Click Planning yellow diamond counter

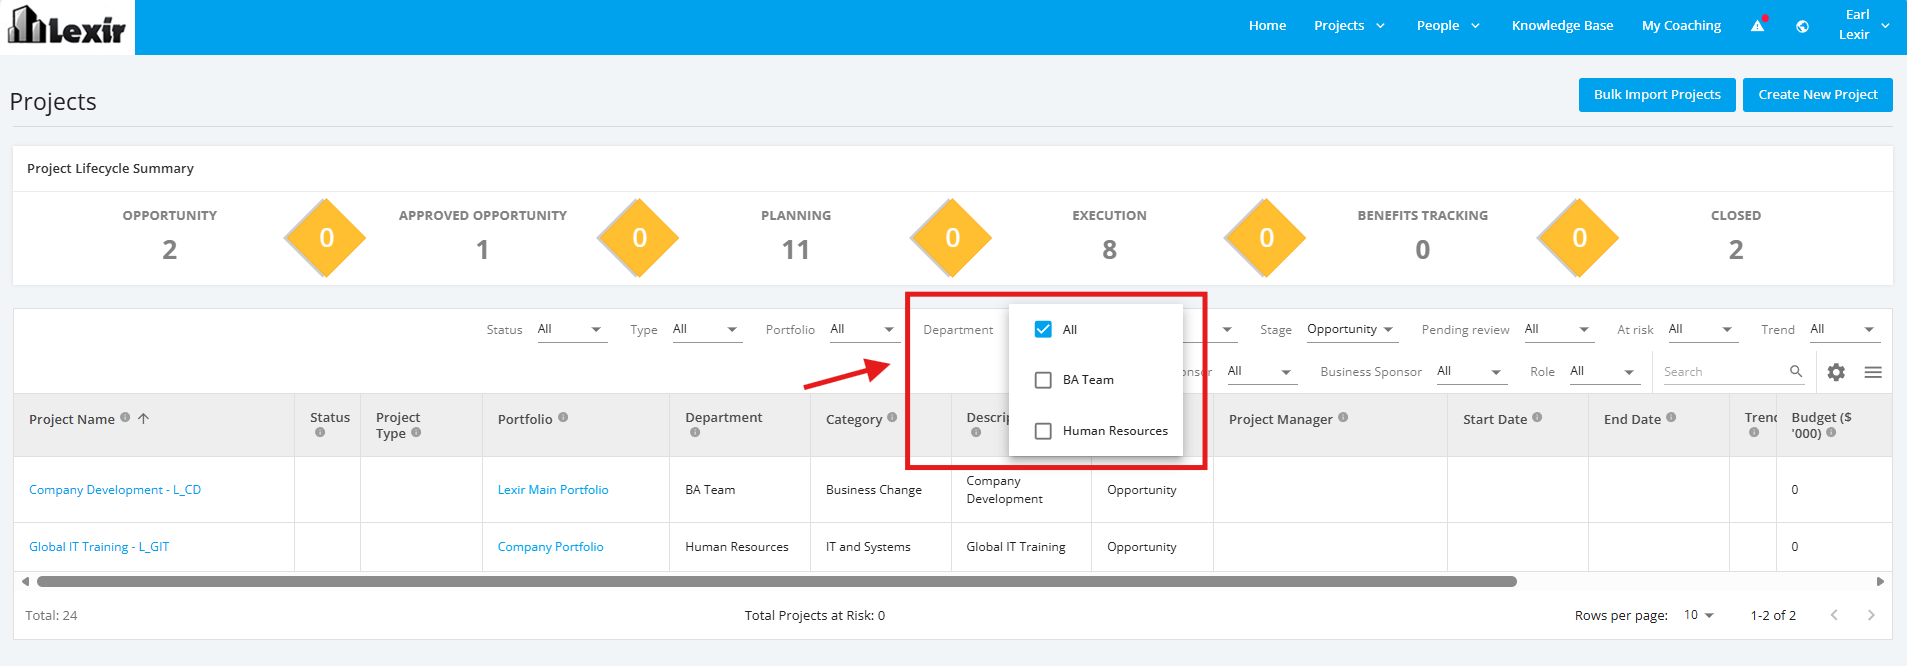click(x=952, y=238)
